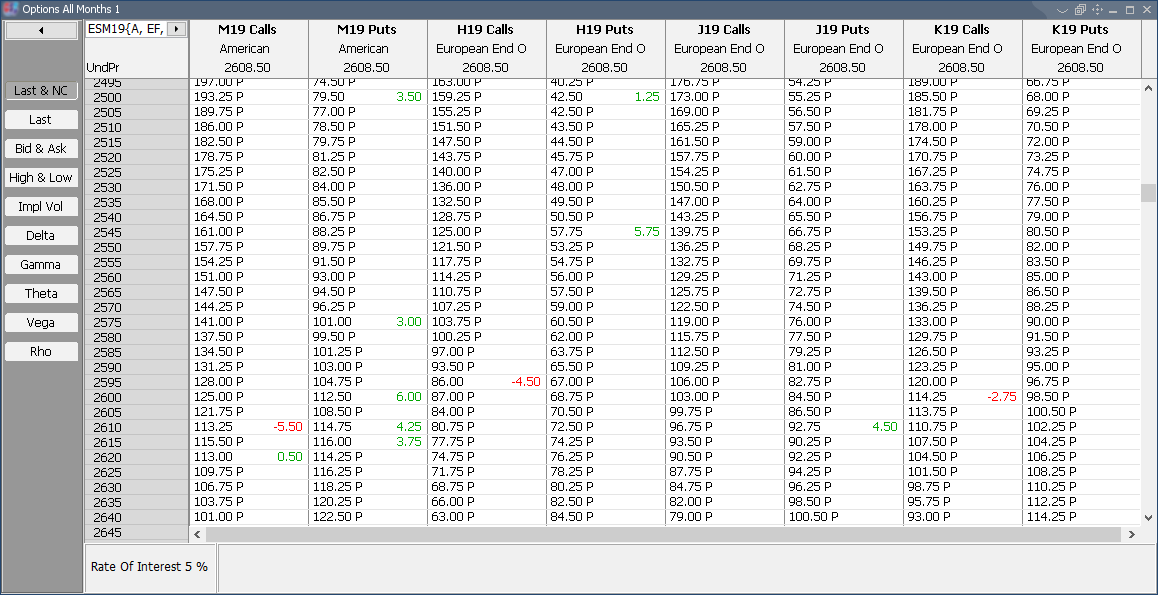This screenshot has height=595, width=1158.
Task: Show Theta values
Action: 41,294
